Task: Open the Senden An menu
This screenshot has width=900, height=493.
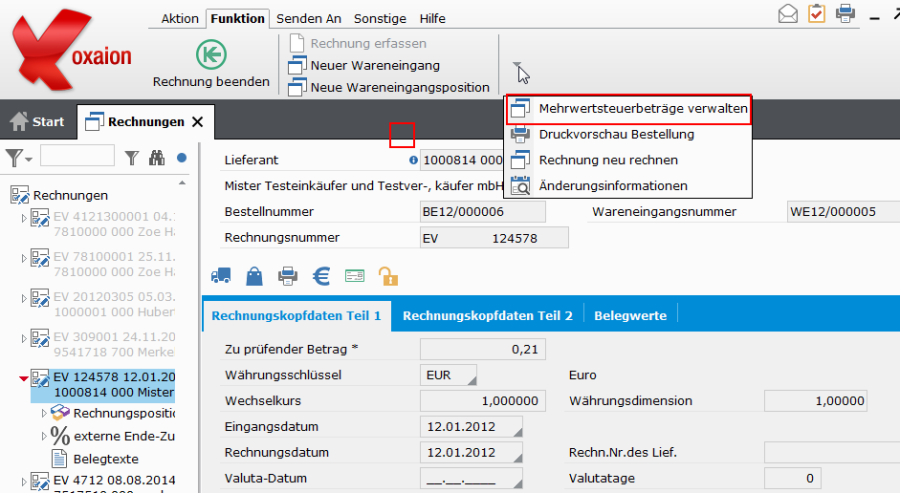Action: click(309, 18)
